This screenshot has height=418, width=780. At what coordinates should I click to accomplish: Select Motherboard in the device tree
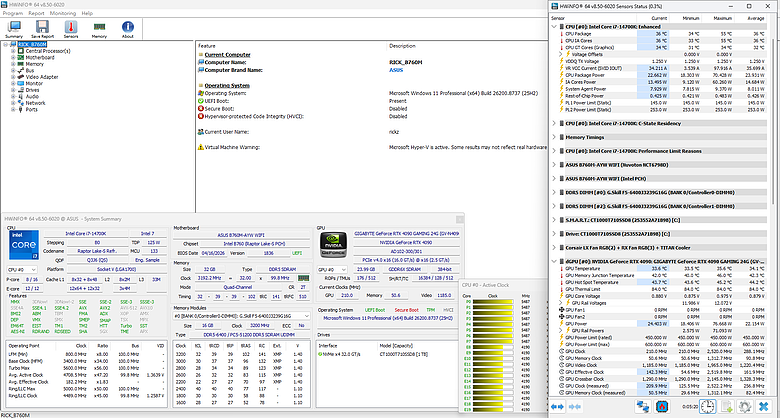pyautogui.click(x=40, y=57)
